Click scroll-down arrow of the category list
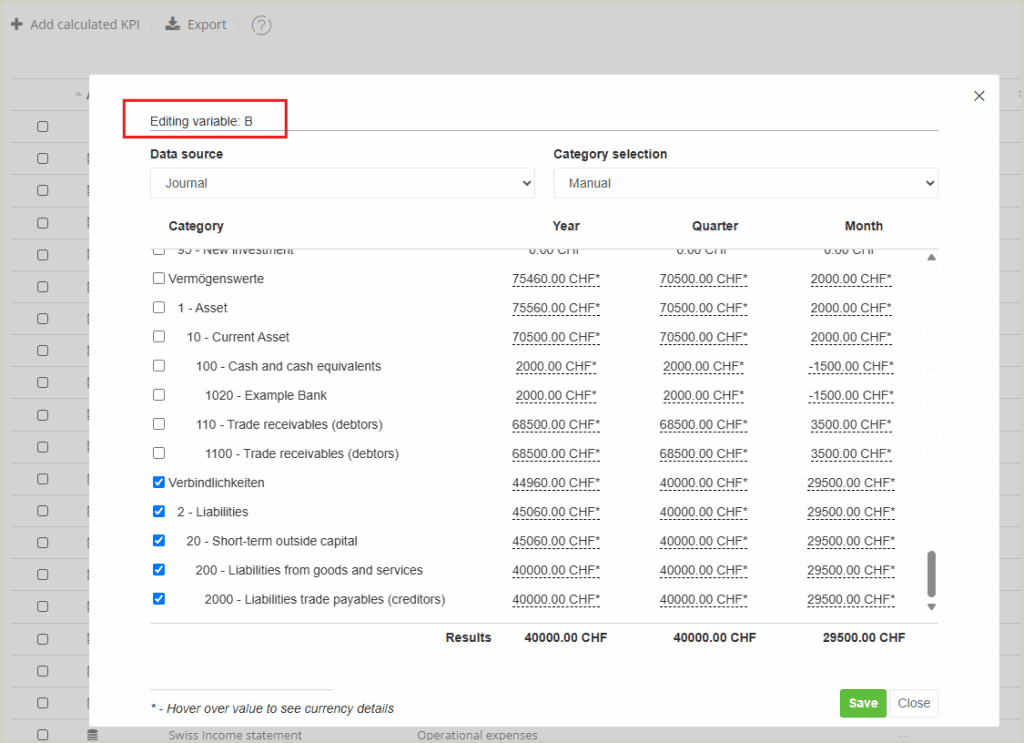 point(931,607)
